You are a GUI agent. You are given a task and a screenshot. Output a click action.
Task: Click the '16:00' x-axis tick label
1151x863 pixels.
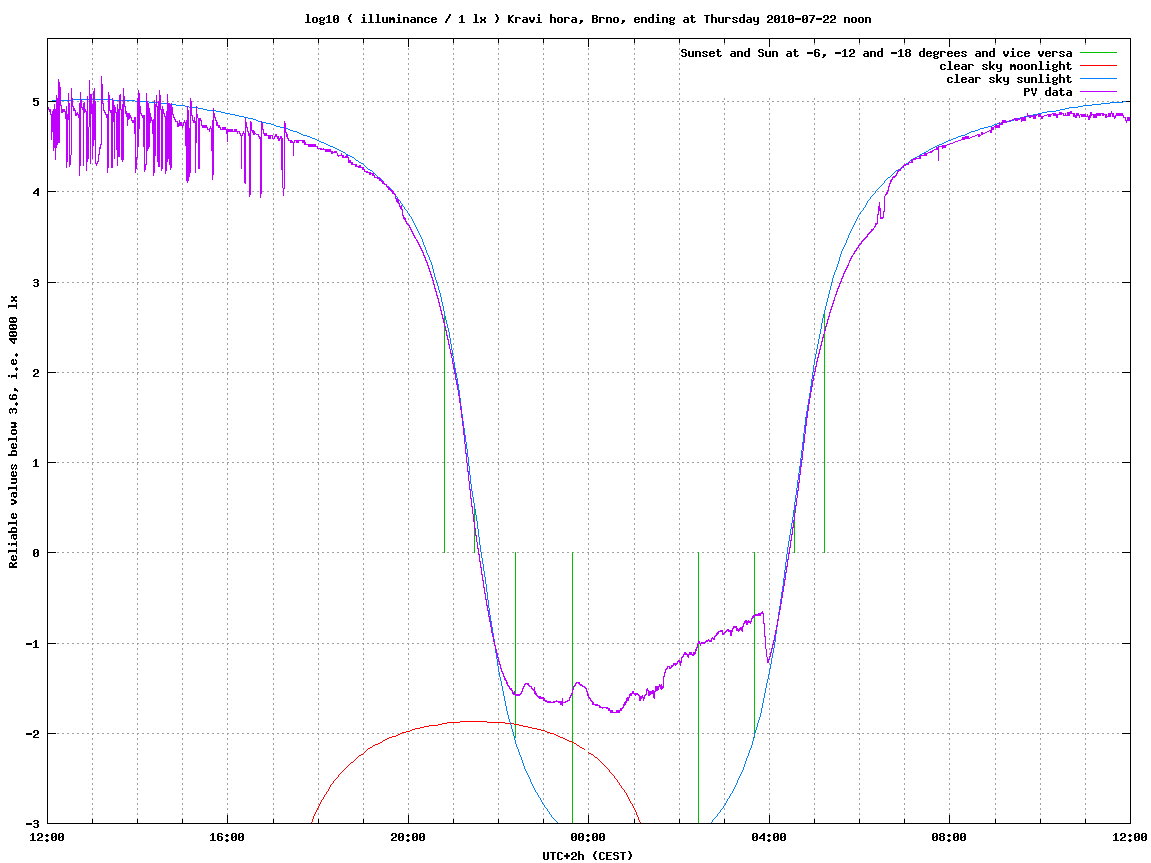(x=228, y=837)
